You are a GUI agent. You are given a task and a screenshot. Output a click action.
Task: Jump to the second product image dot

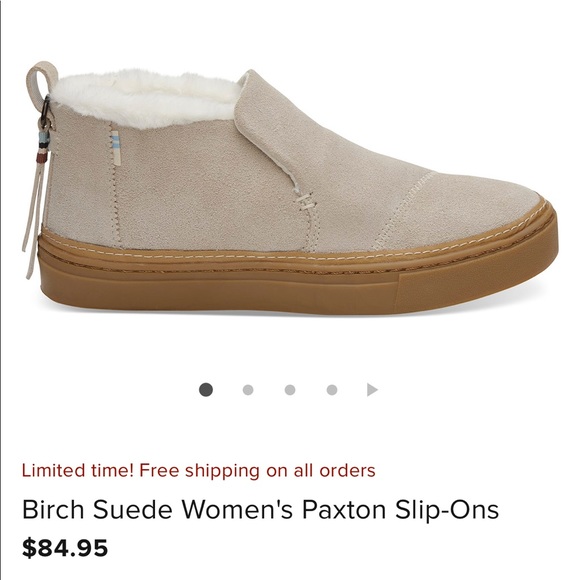(x=248, y=390)
